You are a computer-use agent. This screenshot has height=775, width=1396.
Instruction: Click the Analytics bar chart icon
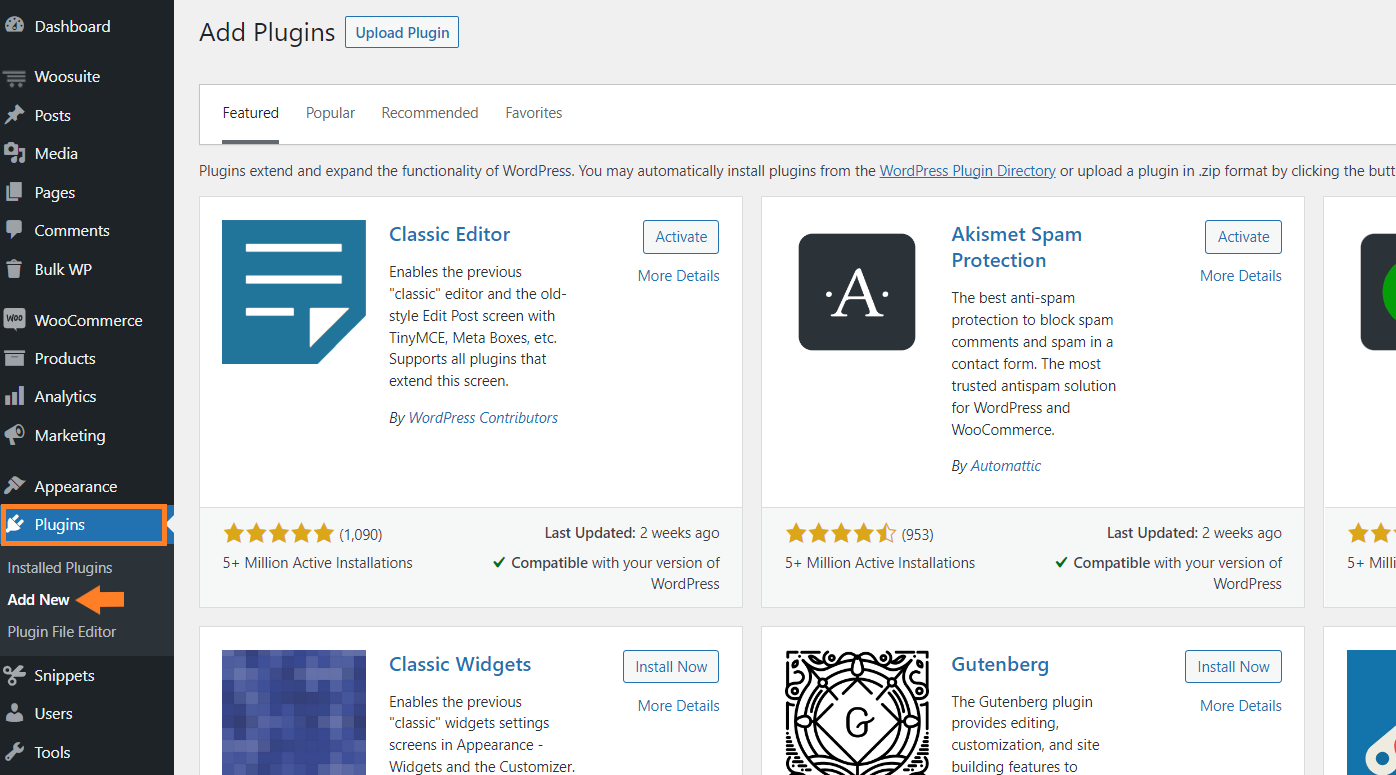(14, 396)
